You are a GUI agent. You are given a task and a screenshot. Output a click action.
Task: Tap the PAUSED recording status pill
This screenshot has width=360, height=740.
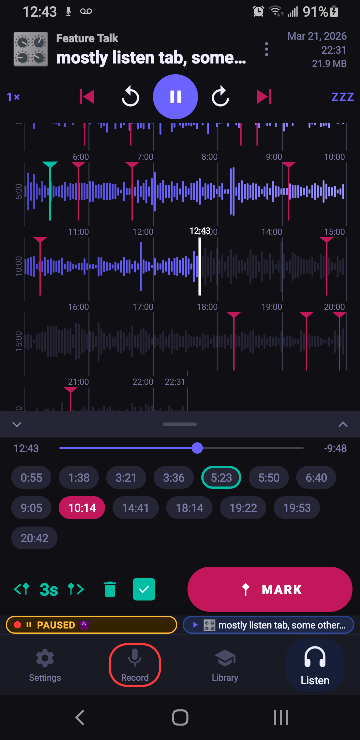[92, 625]
